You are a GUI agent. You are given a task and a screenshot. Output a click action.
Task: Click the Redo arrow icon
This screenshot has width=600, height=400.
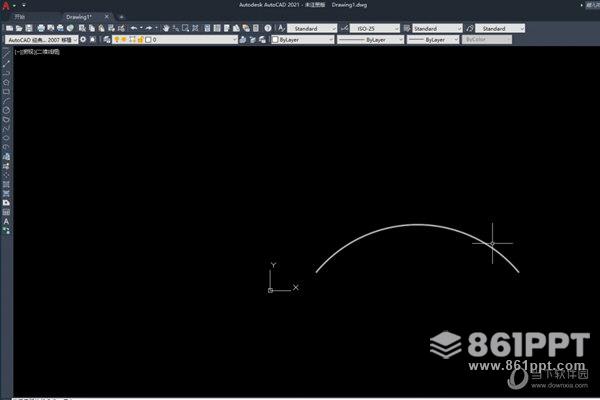(149, 28)
